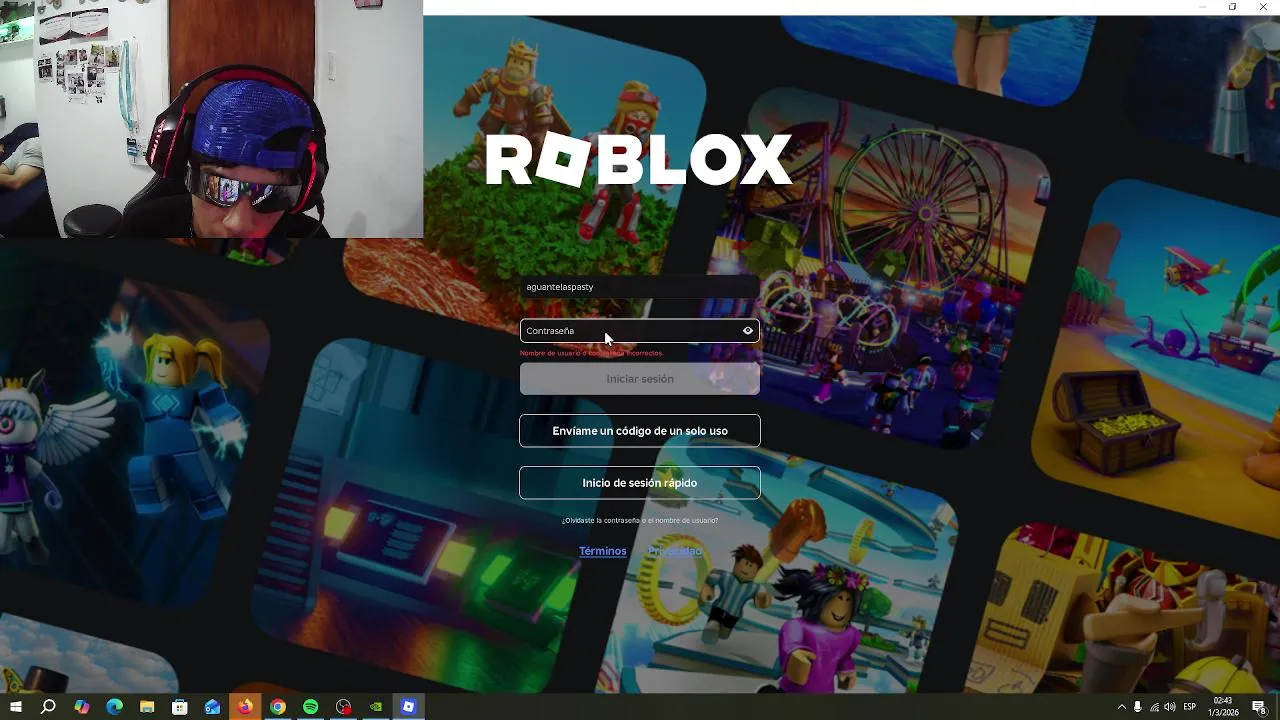Image resolution: width=1280 pixels, height=720 pixels.
Task: Click the Iniciar sesión button
Action: [640, 379]
